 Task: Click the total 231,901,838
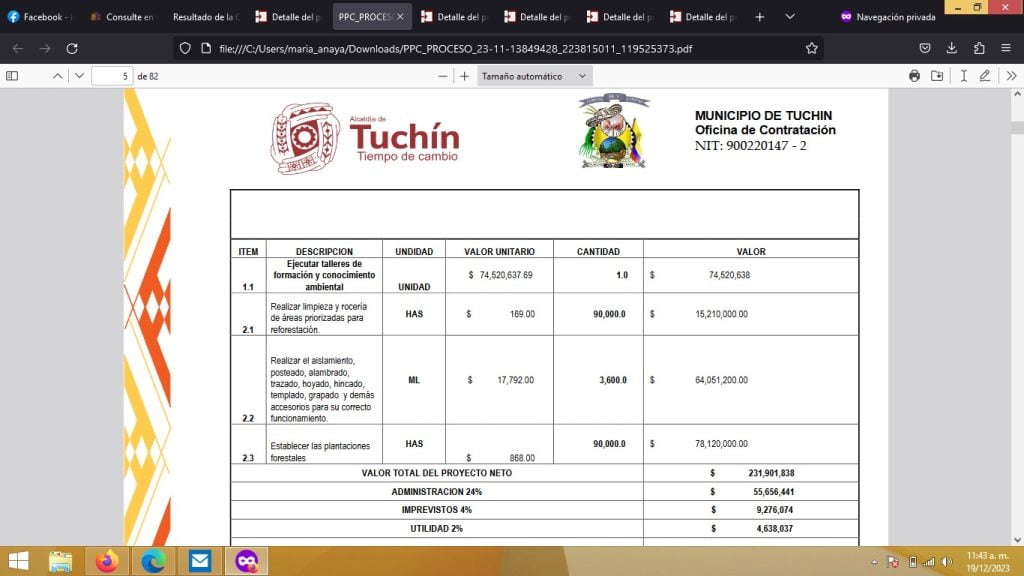point(771,473)
